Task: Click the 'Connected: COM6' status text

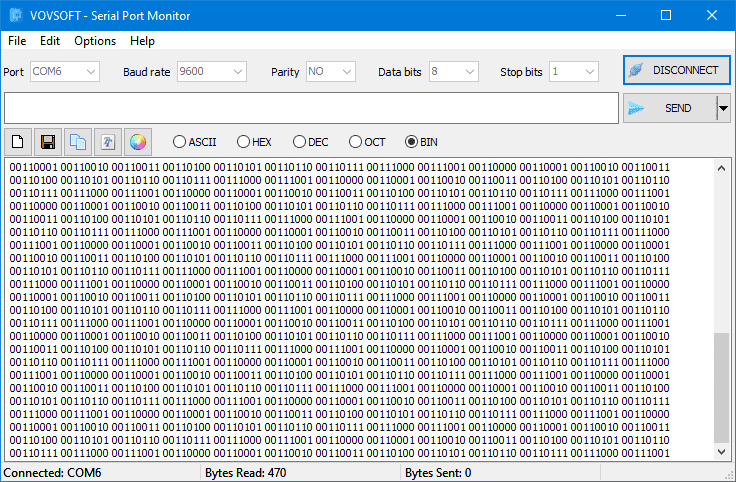Action: tap(52, 473)
